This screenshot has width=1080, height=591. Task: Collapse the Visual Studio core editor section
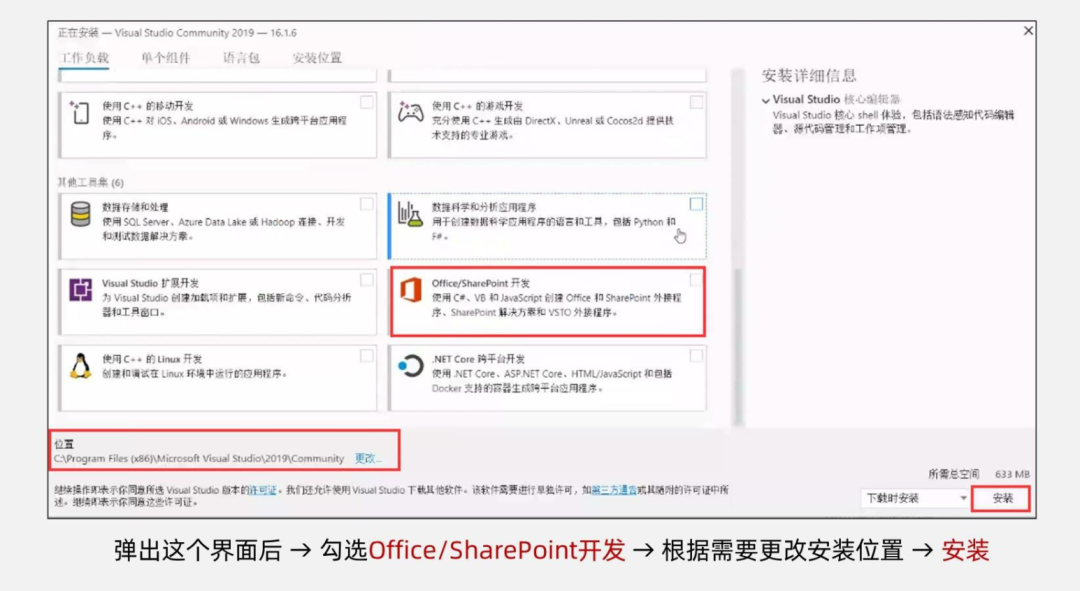click(765, 101)
